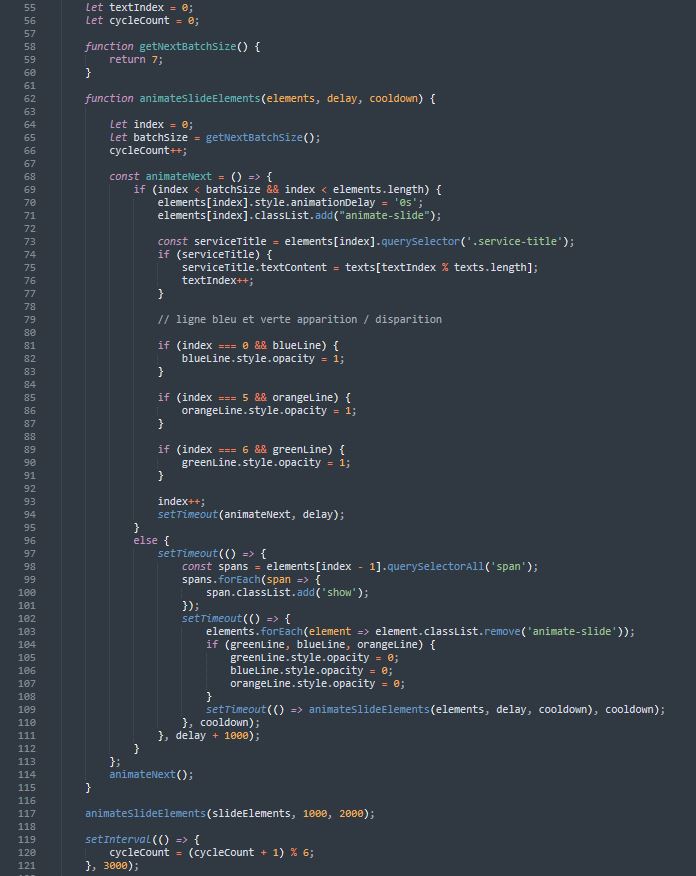
Task: Click 'serviceTitle.textContent' on line 75
Action: (254, 267)
